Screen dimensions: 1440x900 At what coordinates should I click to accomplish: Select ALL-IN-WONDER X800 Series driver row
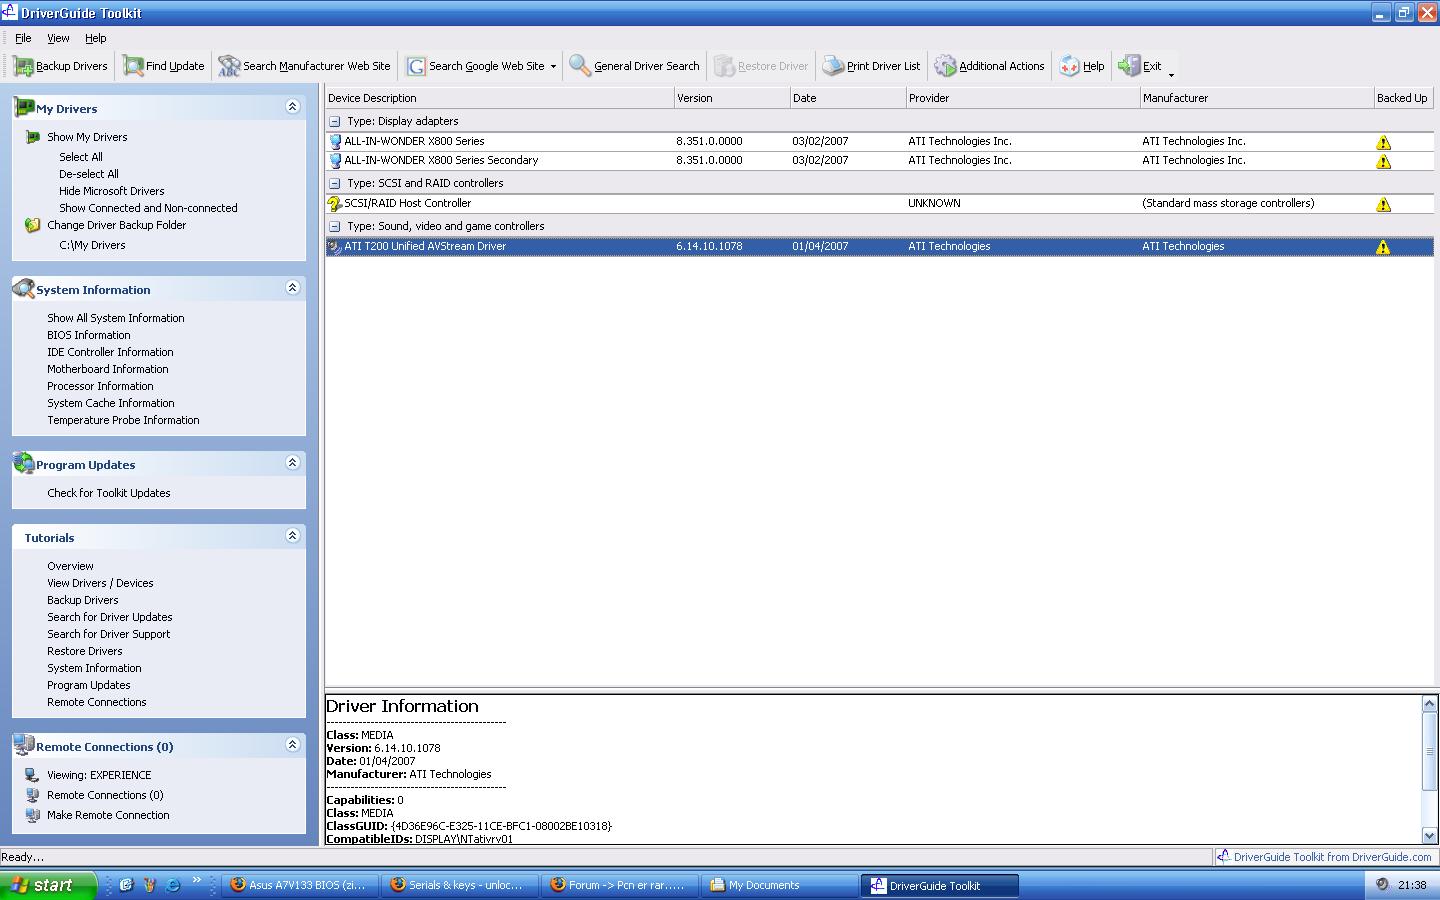tap(879, 142)
